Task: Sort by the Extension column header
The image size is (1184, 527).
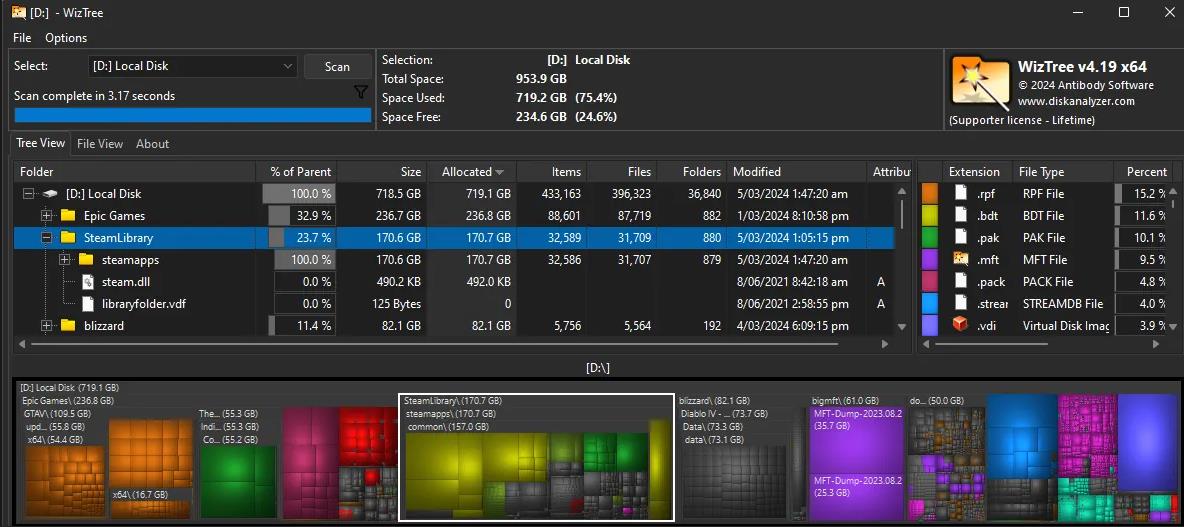Action: pos(976,171)
